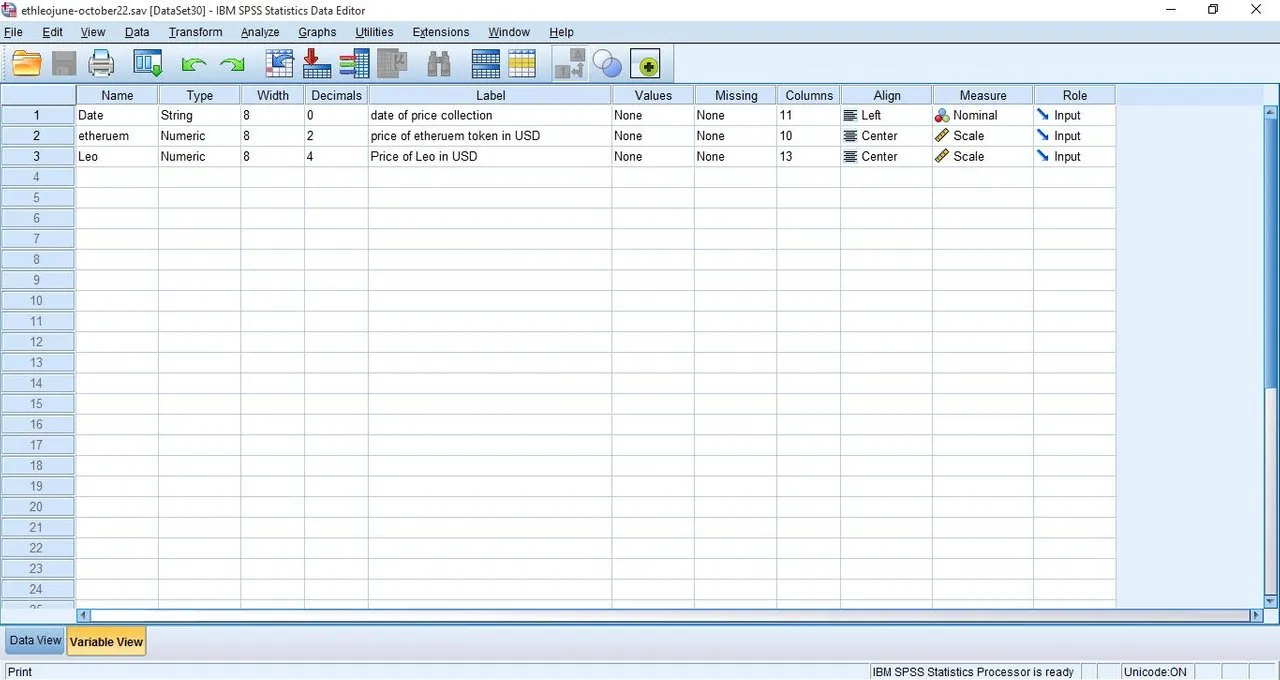Click 'Price of Leo in USD' label cell
This screenshot has height=680, width=1280.
tap(490, 157)
